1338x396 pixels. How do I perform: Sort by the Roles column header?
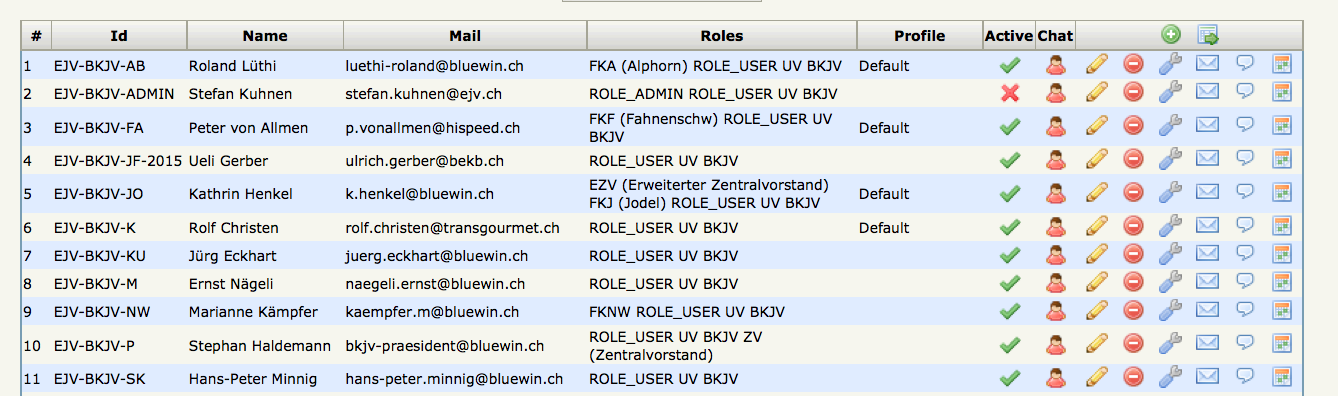(722, 36)
